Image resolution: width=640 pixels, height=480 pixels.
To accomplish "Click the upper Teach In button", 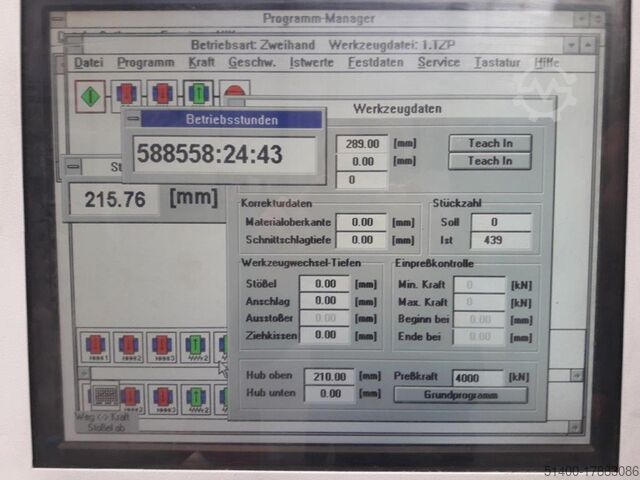I will tap(489, 143).
